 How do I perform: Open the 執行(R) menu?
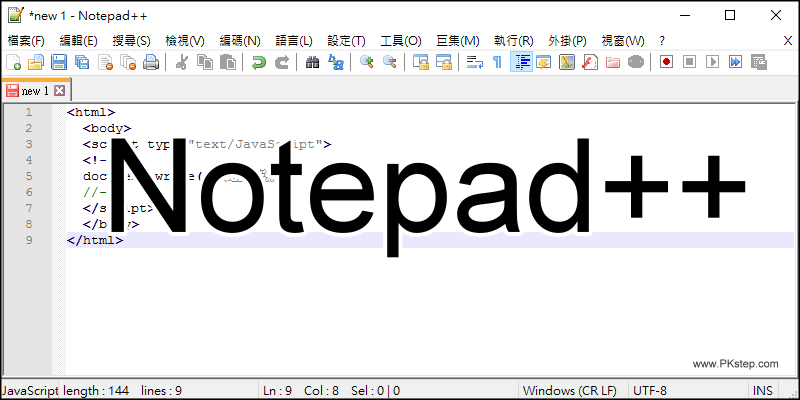(514, 41)
